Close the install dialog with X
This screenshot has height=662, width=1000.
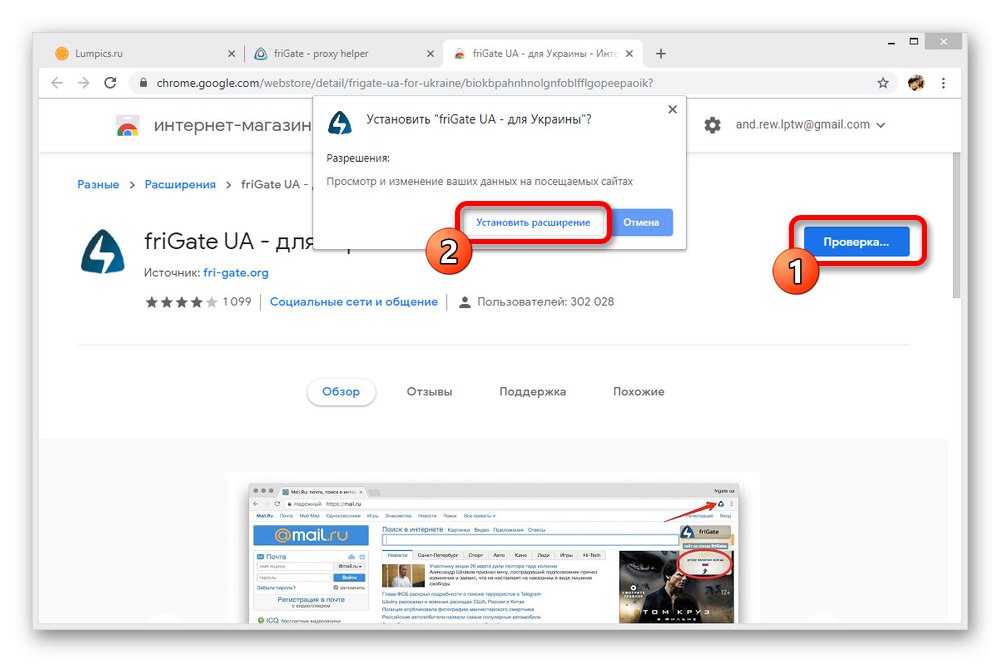coord(672,110)
